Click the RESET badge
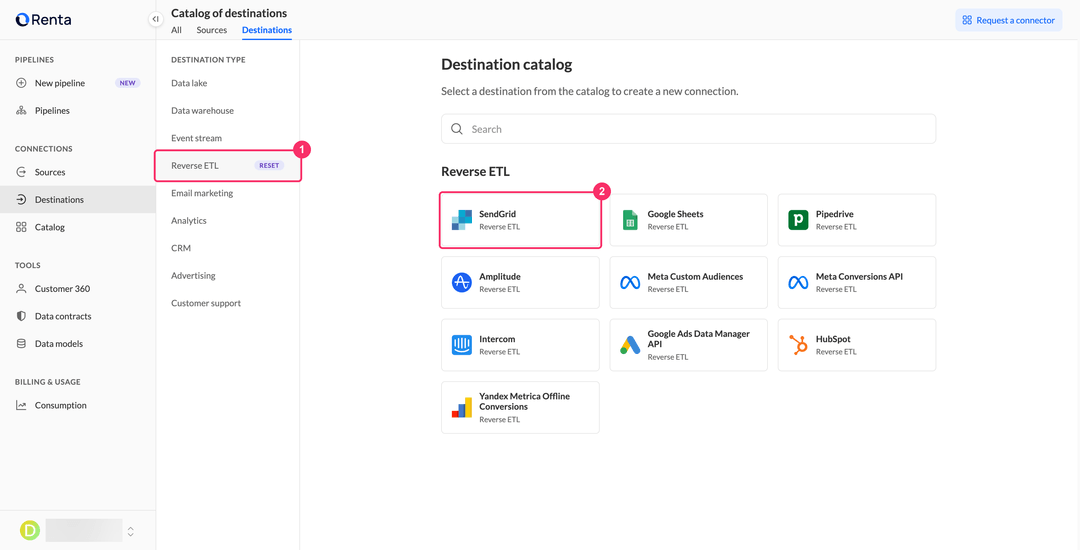This screenshot has width=1080, height=550. (x=269, y=166)
